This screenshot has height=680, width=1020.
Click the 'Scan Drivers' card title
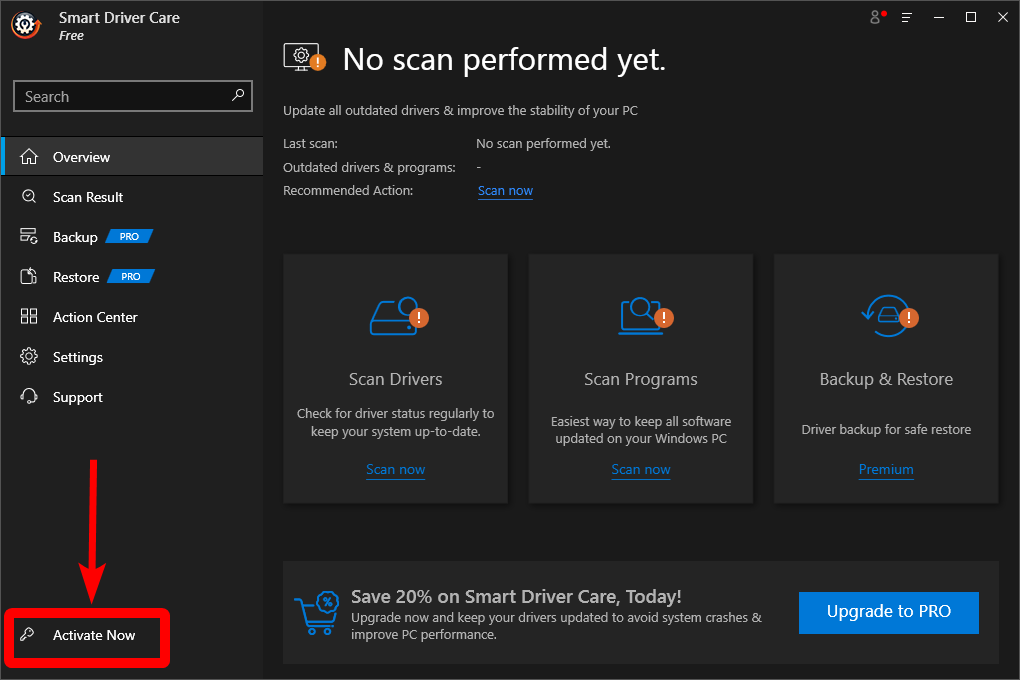[x=396, y=379]
